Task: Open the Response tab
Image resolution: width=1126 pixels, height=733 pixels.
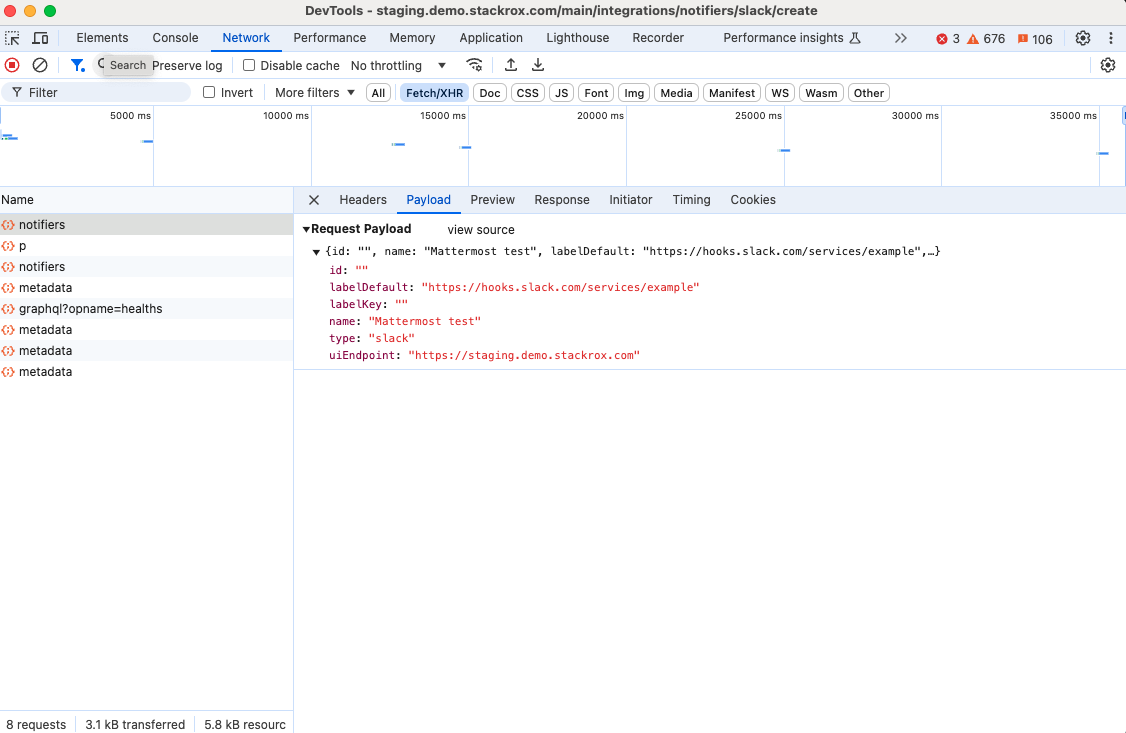Action: click(561, 200)
